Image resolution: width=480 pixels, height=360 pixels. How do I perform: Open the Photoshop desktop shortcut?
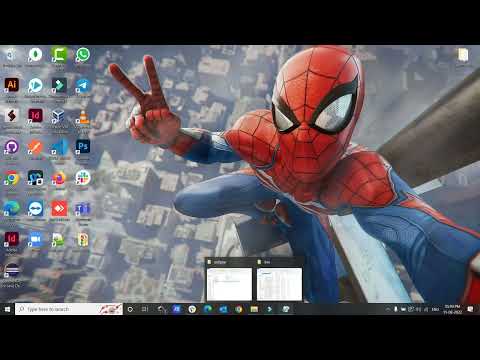(x=83, y=147)
